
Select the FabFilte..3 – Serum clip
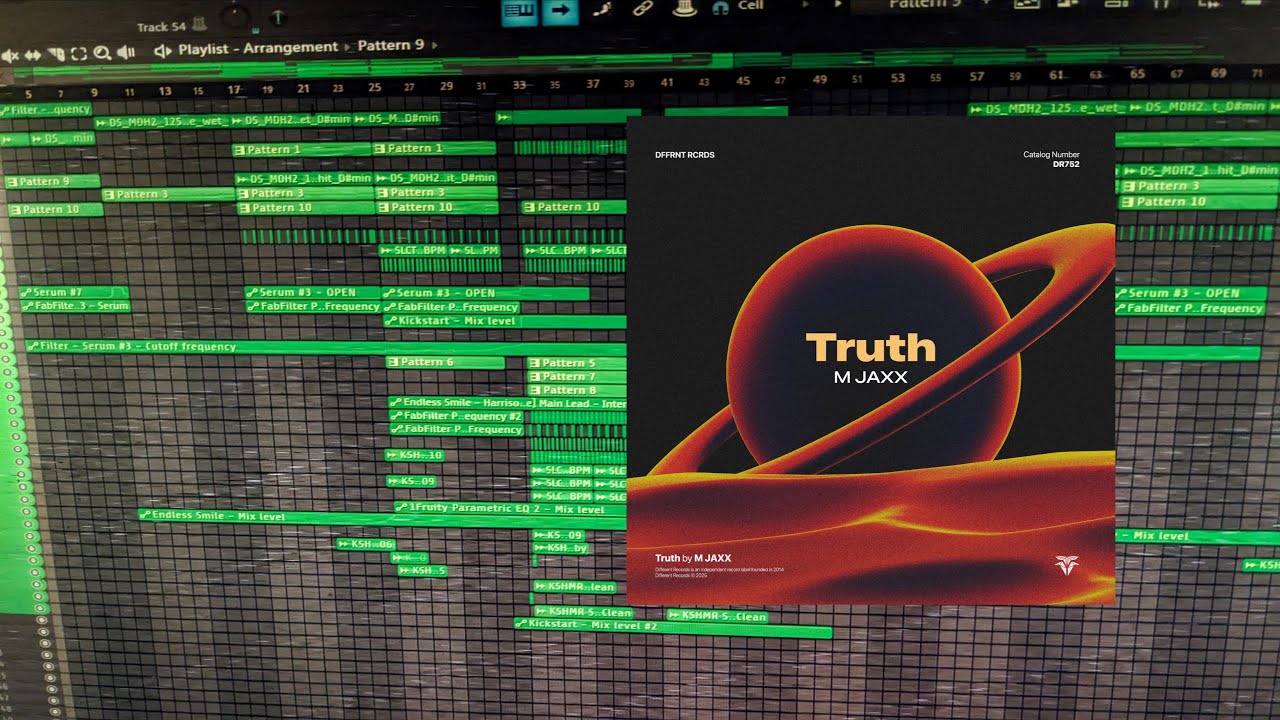pyautogui.click(x=74, y=305)
